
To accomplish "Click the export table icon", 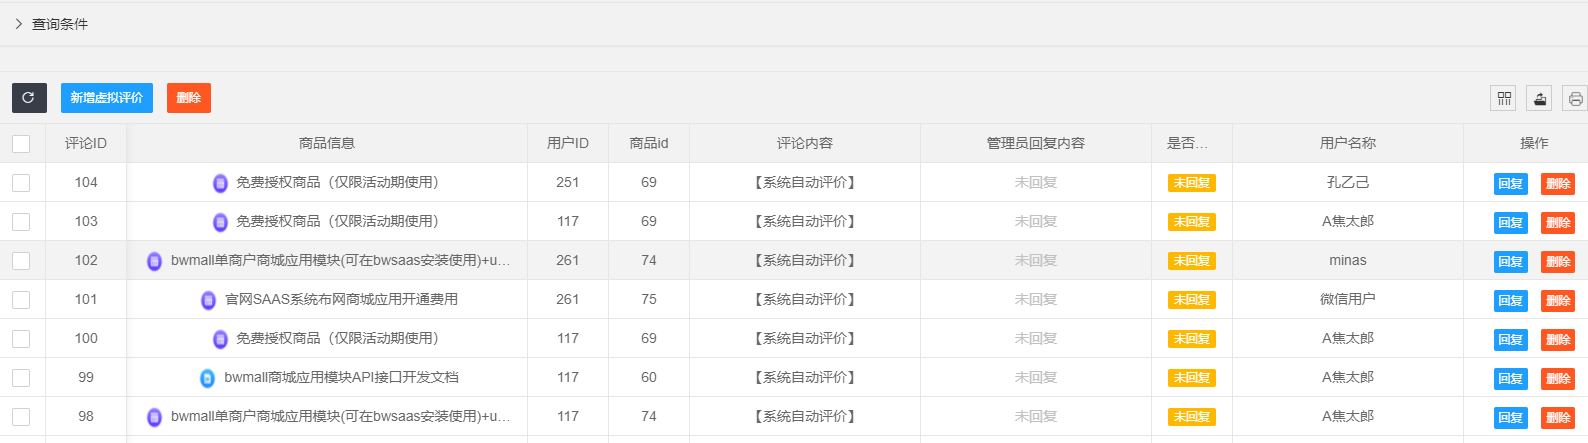I will [1540, 98].
